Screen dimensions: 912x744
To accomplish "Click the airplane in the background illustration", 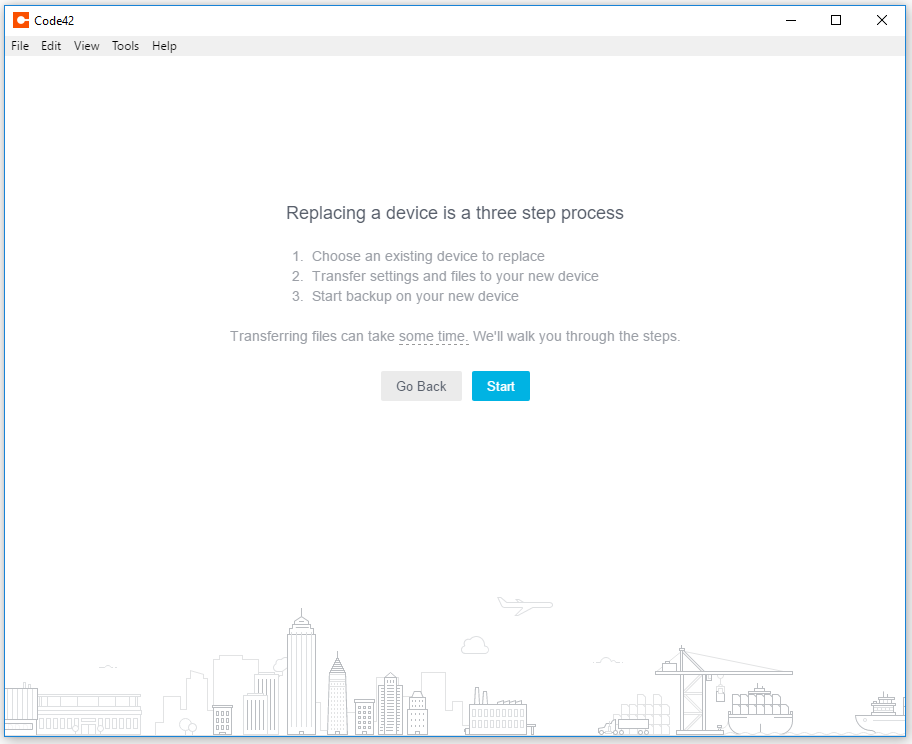I will pyautogui.click(x=524, y=605).
